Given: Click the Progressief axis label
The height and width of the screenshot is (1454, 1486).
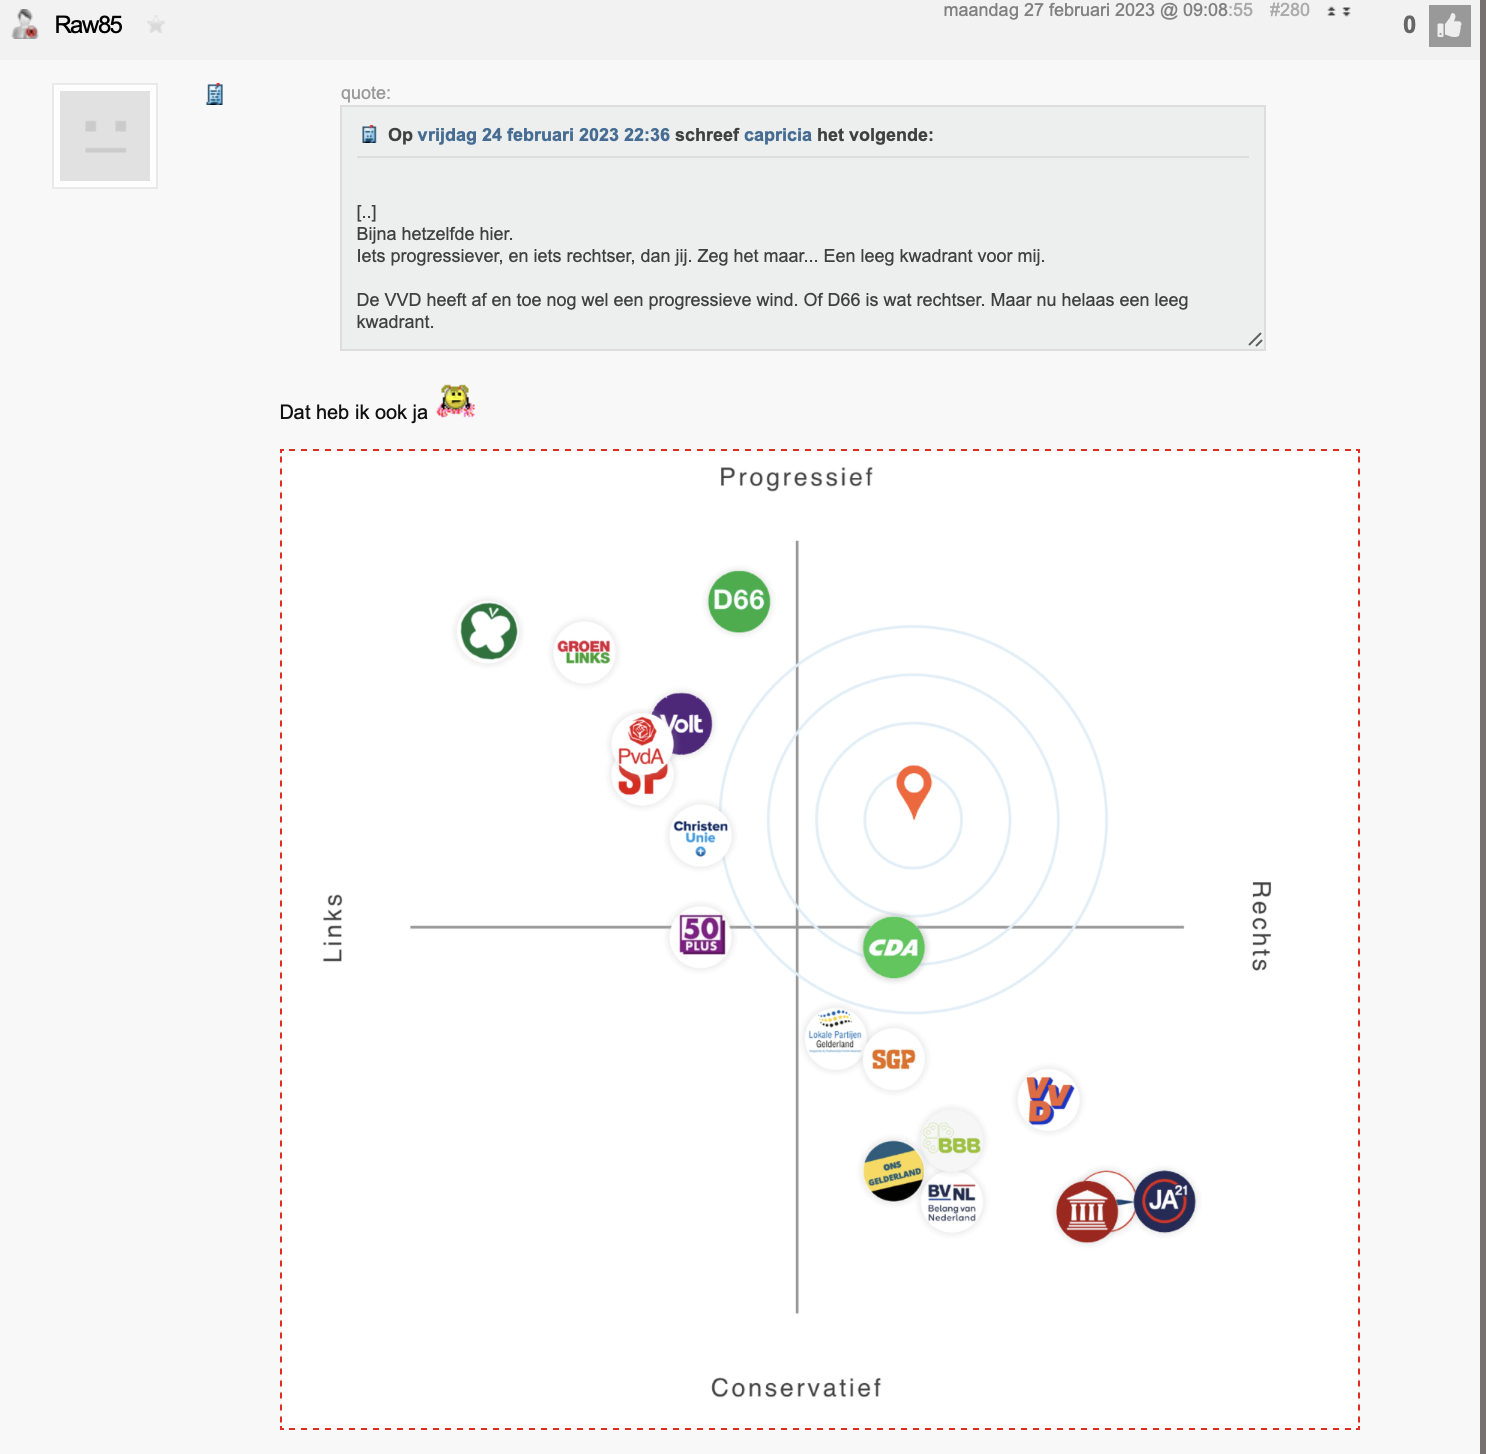Looking at the screenshot, I should [x=797, y=477].
